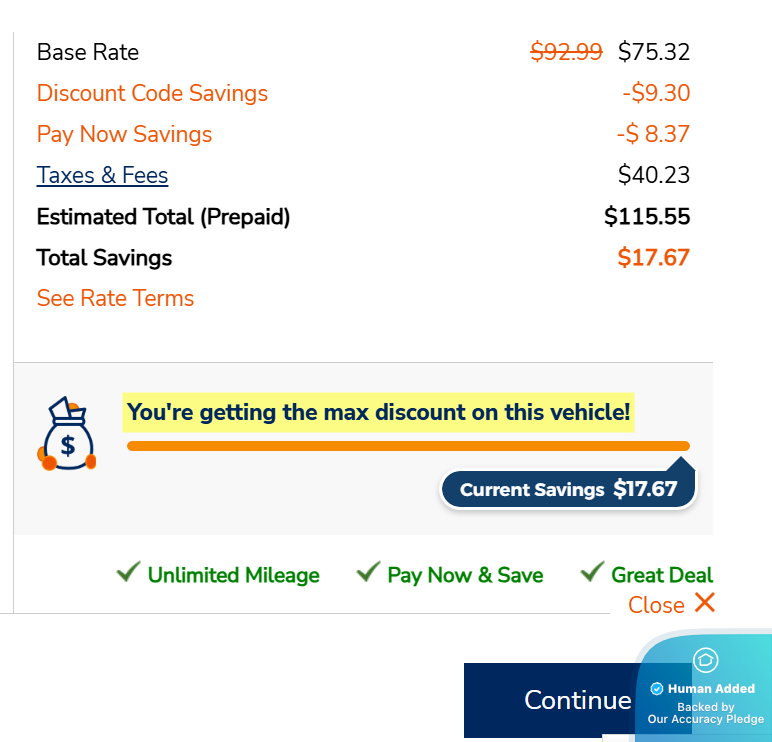Click the Pay Now Savings label
The image size is (772, 742).
coord(124,135)
